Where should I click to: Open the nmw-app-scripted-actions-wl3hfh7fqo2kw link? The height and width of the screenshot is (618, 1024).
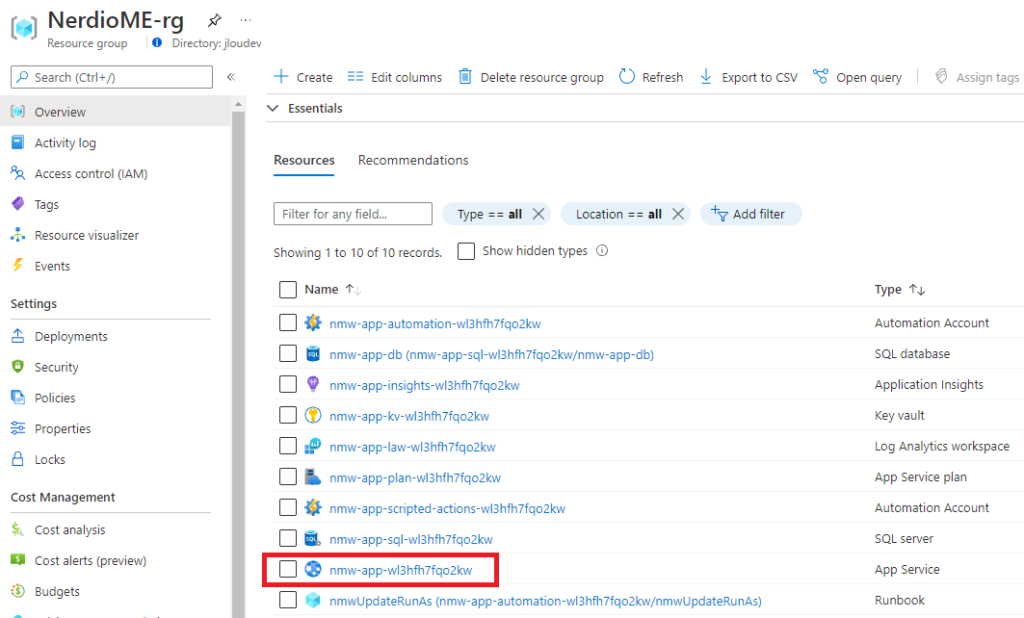(x=447, y=508)
